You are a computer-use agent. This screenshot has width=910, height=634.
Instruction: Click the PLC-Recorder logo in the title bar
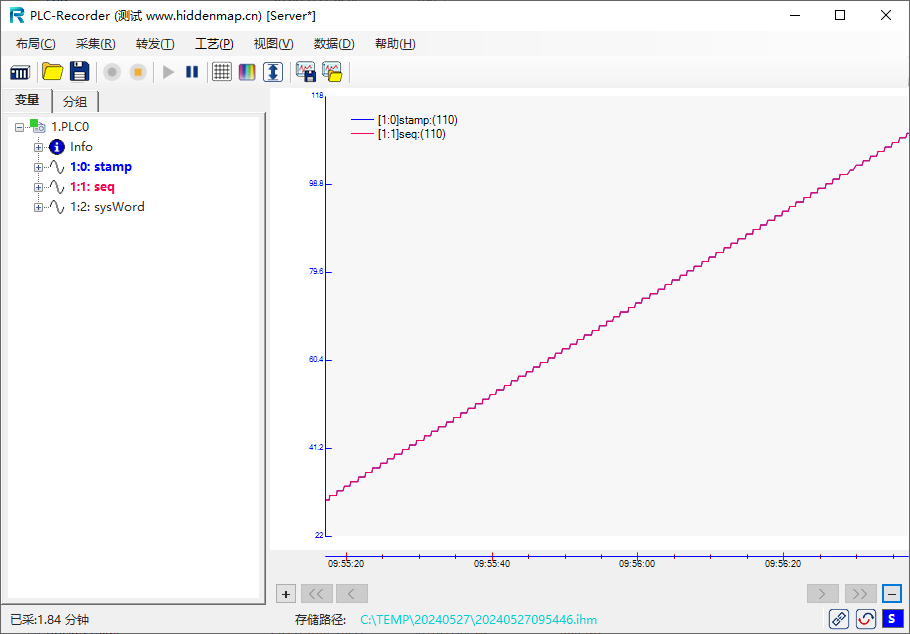[17, 16]
